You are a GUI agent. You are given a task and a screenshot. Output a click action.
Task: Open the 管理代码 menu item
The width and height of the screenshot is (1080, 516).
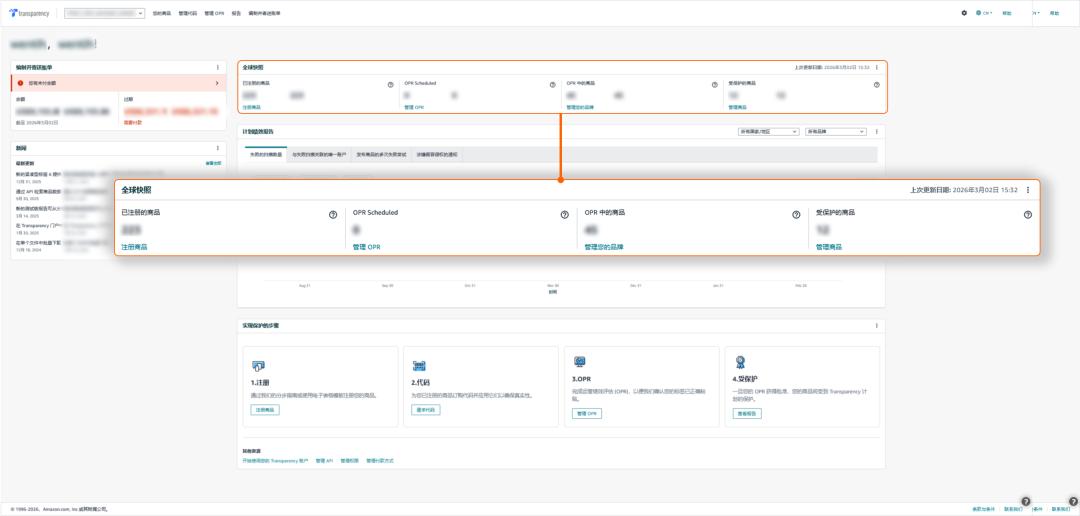click(x=188, y=13)
